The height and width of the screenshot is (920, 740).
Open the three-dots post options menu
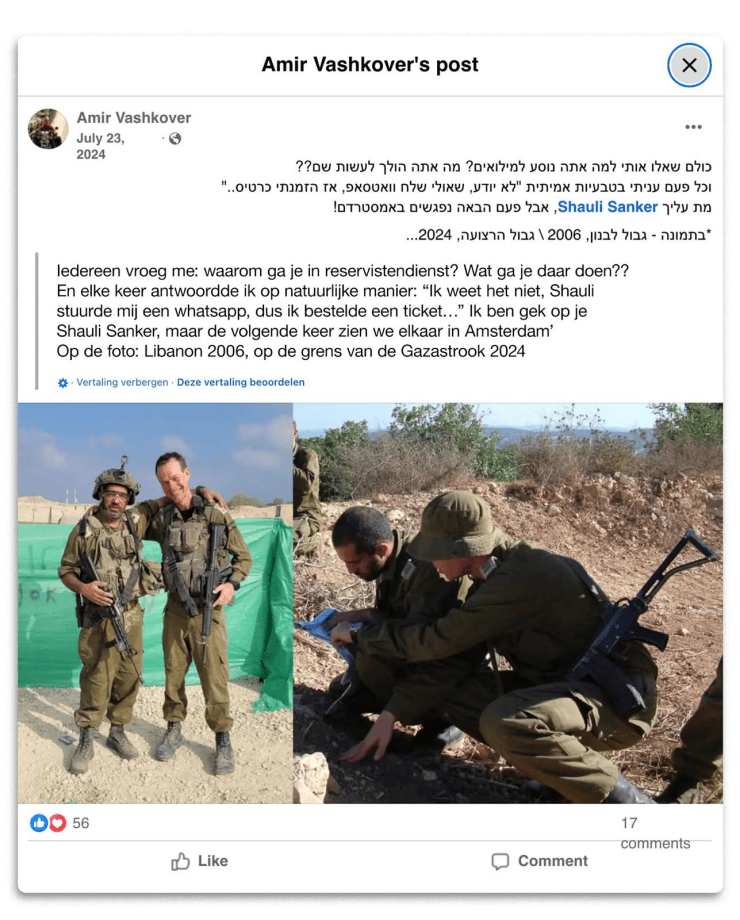tap(692, 127)
